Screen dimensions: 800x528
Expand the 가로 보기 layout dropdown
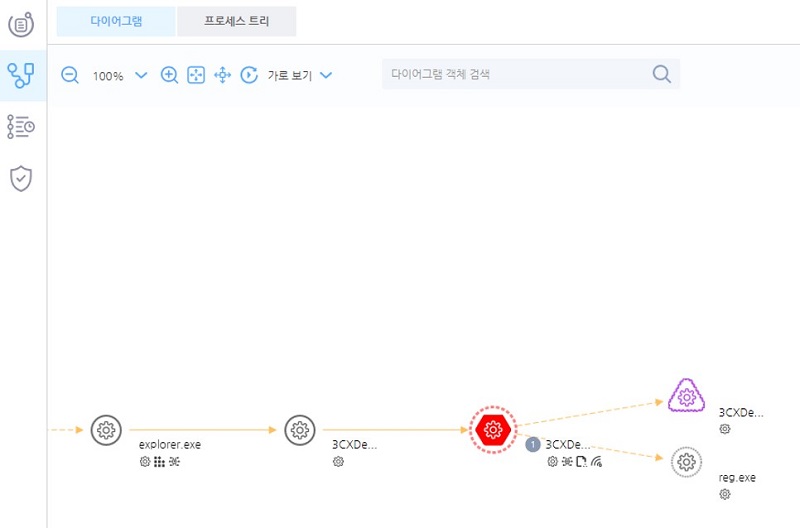click(x=300, y=76)
